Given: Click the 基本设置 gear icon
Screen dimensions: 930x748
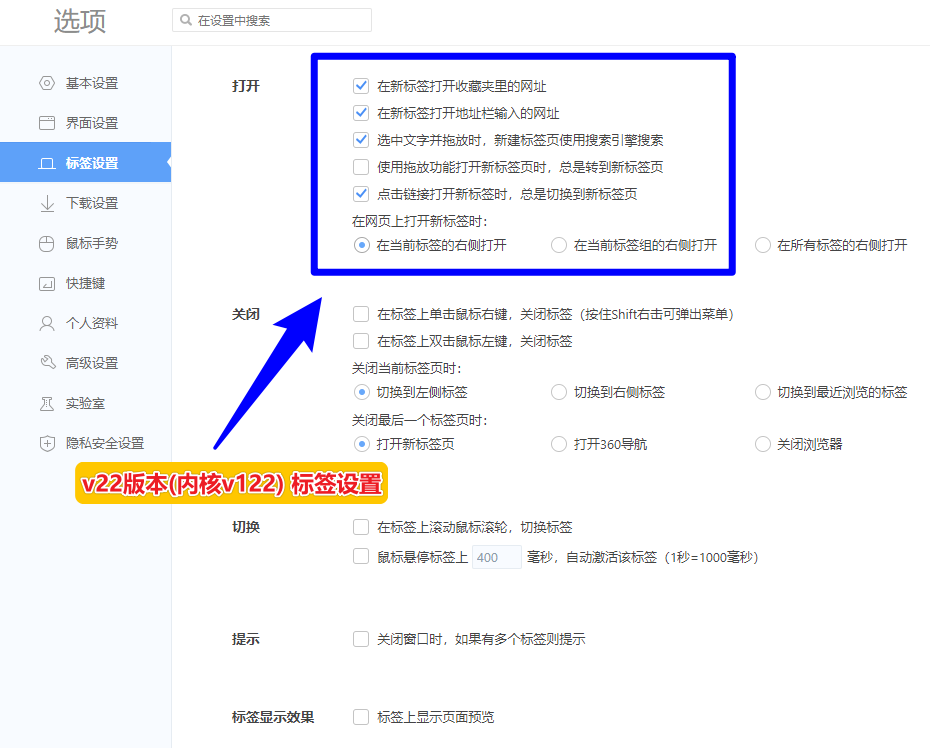Looking at the screenshot, I should pos(47,83).
